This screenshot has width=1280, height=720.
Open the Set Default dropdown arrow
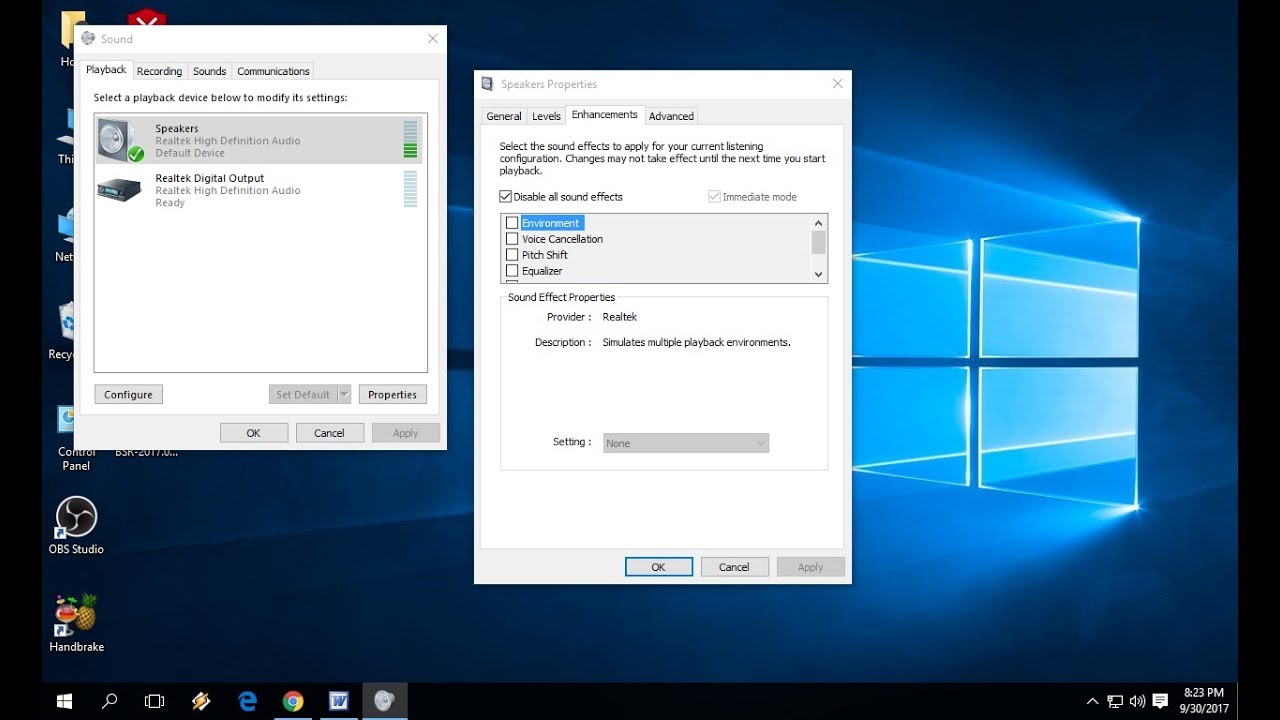344,394
